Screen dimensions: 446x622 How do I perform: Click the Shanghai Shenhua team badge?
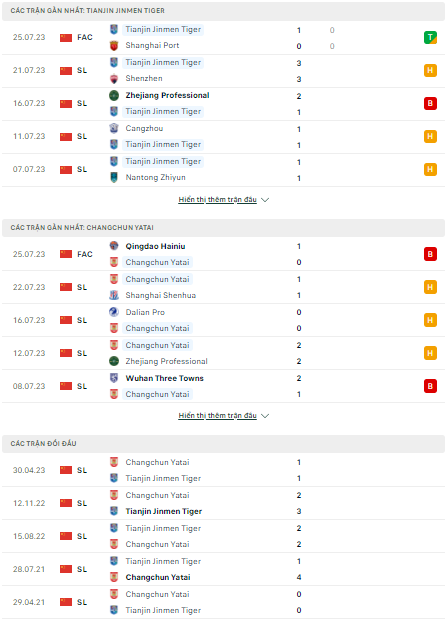tap(114, 295)
